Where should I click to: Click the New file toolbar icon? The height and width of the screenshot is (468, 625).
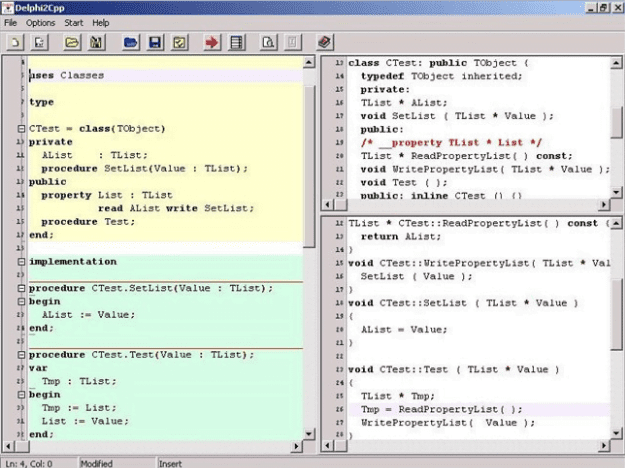(15, 42)
